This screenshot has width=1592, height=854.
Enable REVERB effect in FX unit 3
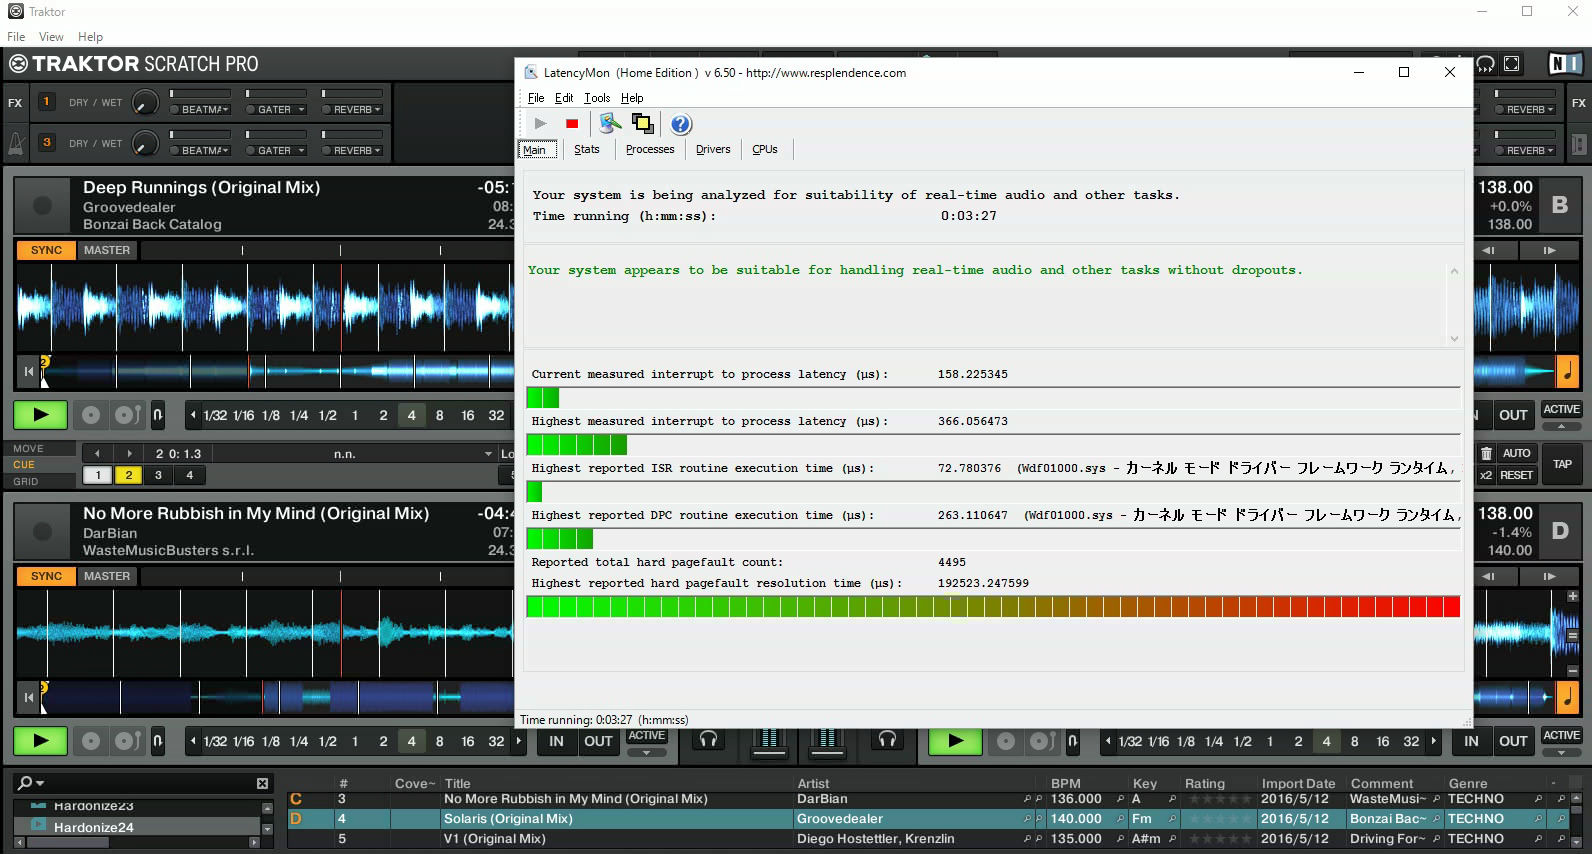326,151
